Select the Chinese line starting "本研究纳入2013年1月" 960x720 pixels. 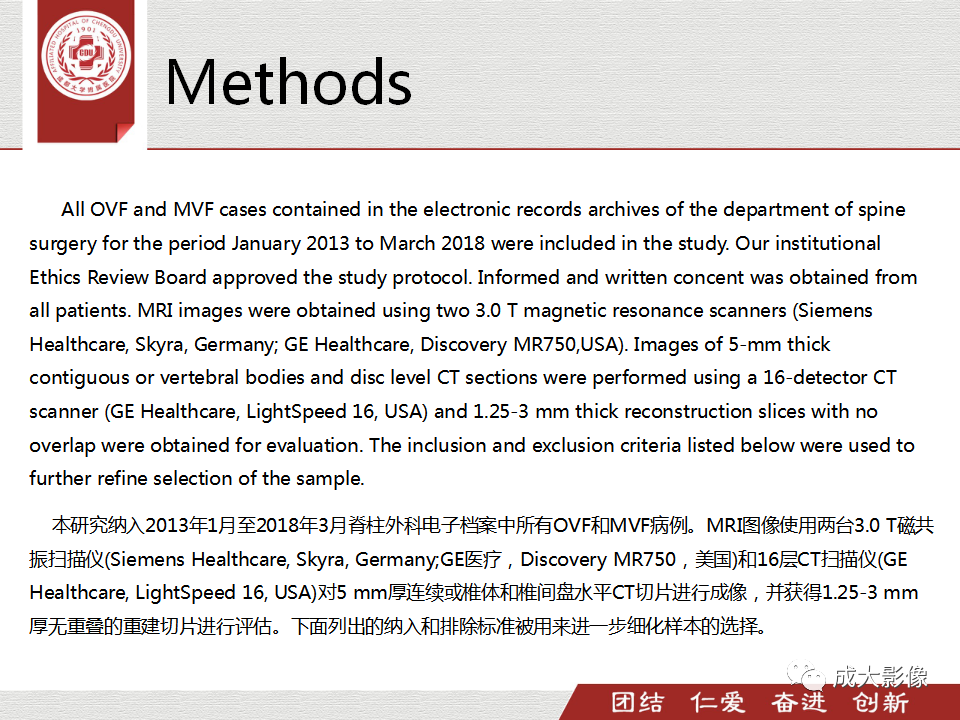493,526
